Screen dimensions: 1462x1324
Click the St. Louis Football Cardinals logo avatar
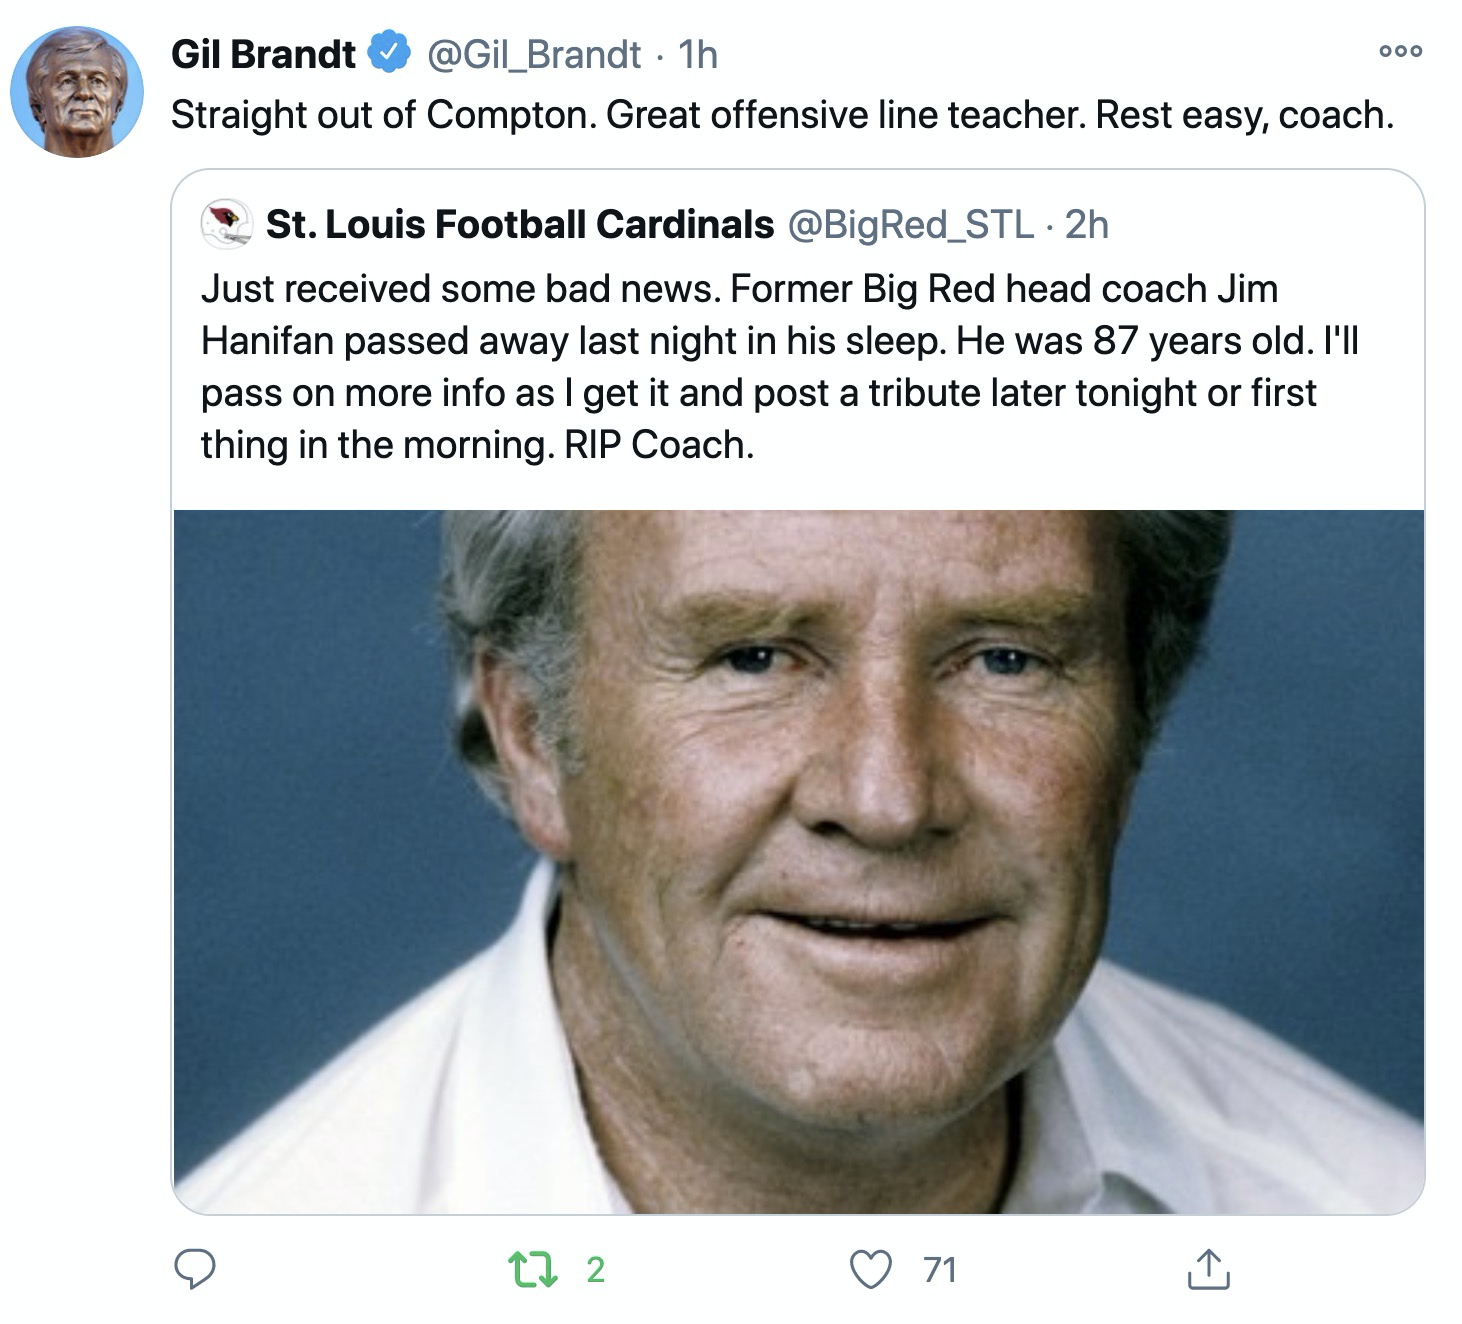point(226,224)
